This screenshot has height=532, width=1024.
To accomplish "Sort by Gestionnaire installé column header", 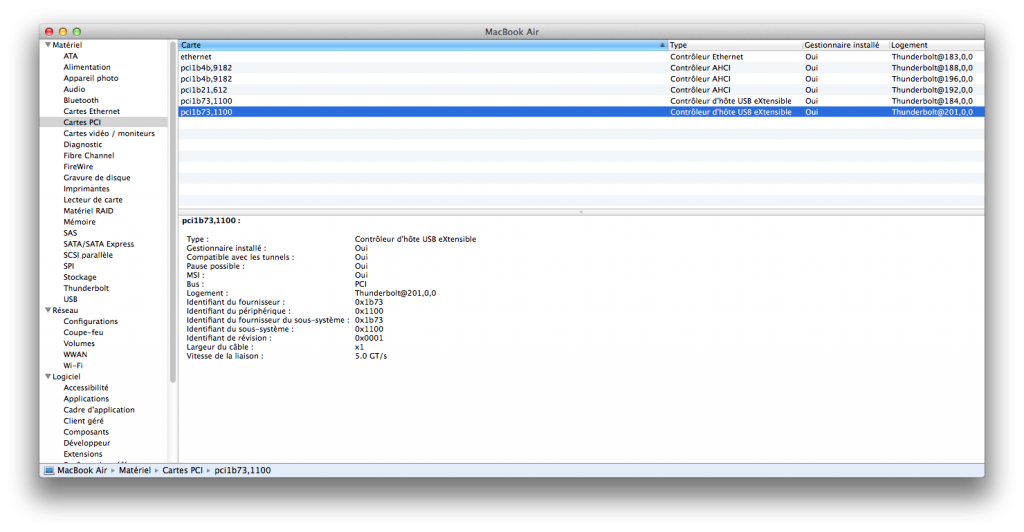I will [x=845, y=45].
